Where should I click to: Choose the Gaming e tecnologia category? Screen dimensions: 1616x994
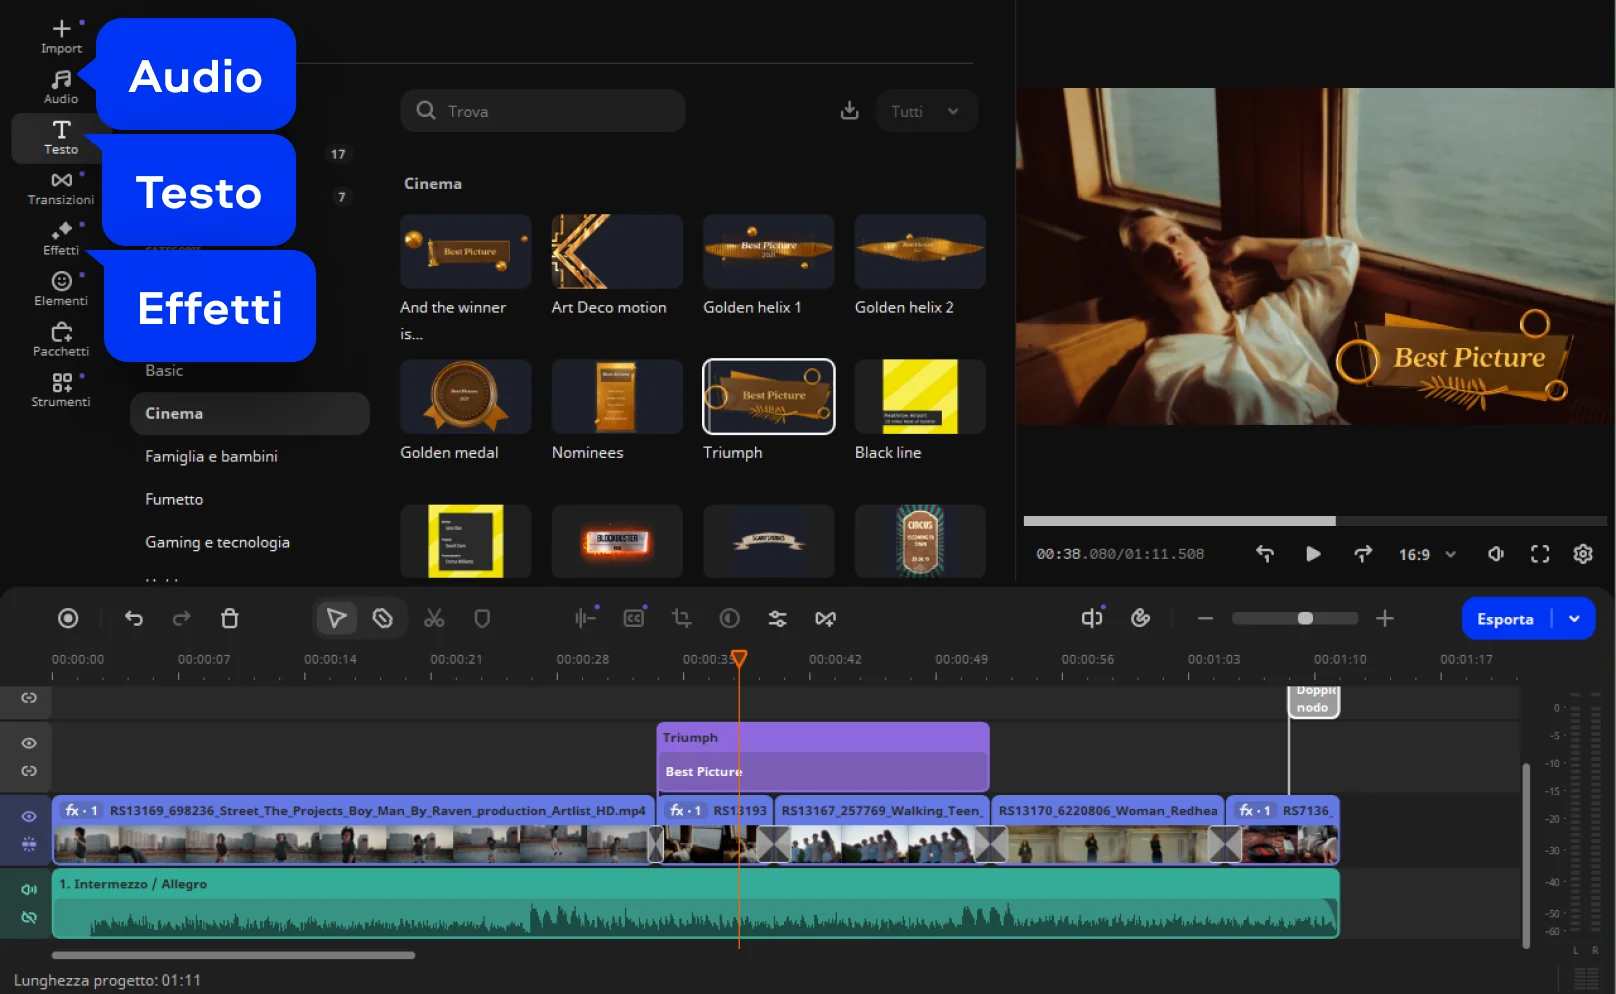coord(217,542)
